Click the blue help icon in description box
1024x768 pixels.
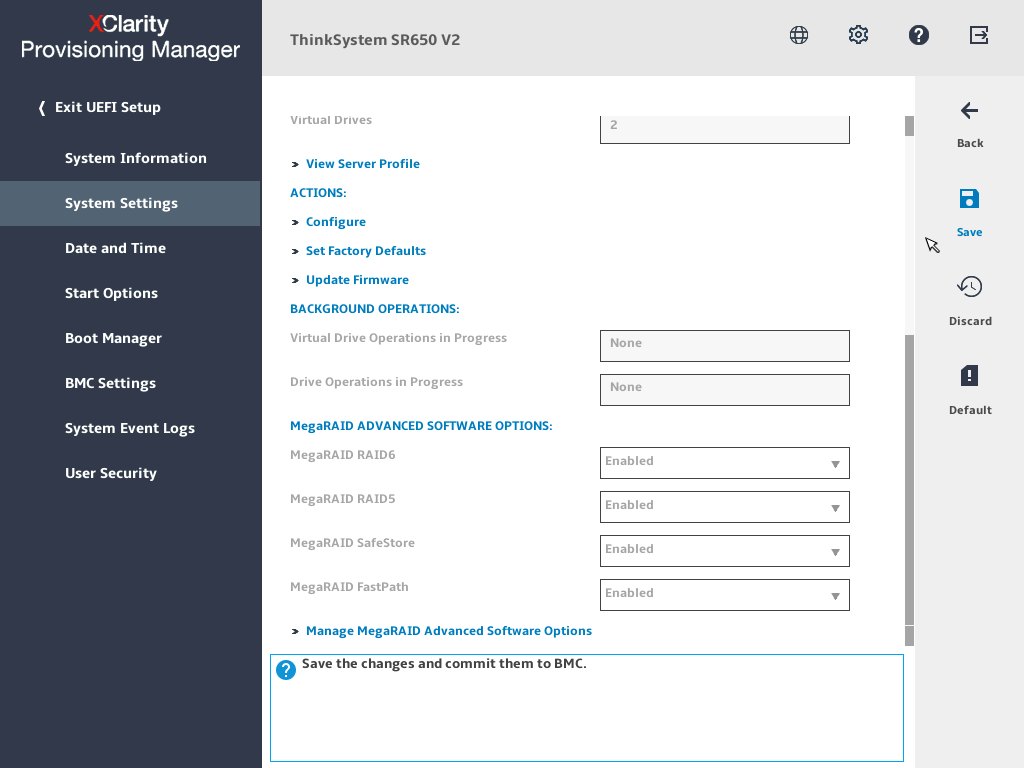pos(286,670)
